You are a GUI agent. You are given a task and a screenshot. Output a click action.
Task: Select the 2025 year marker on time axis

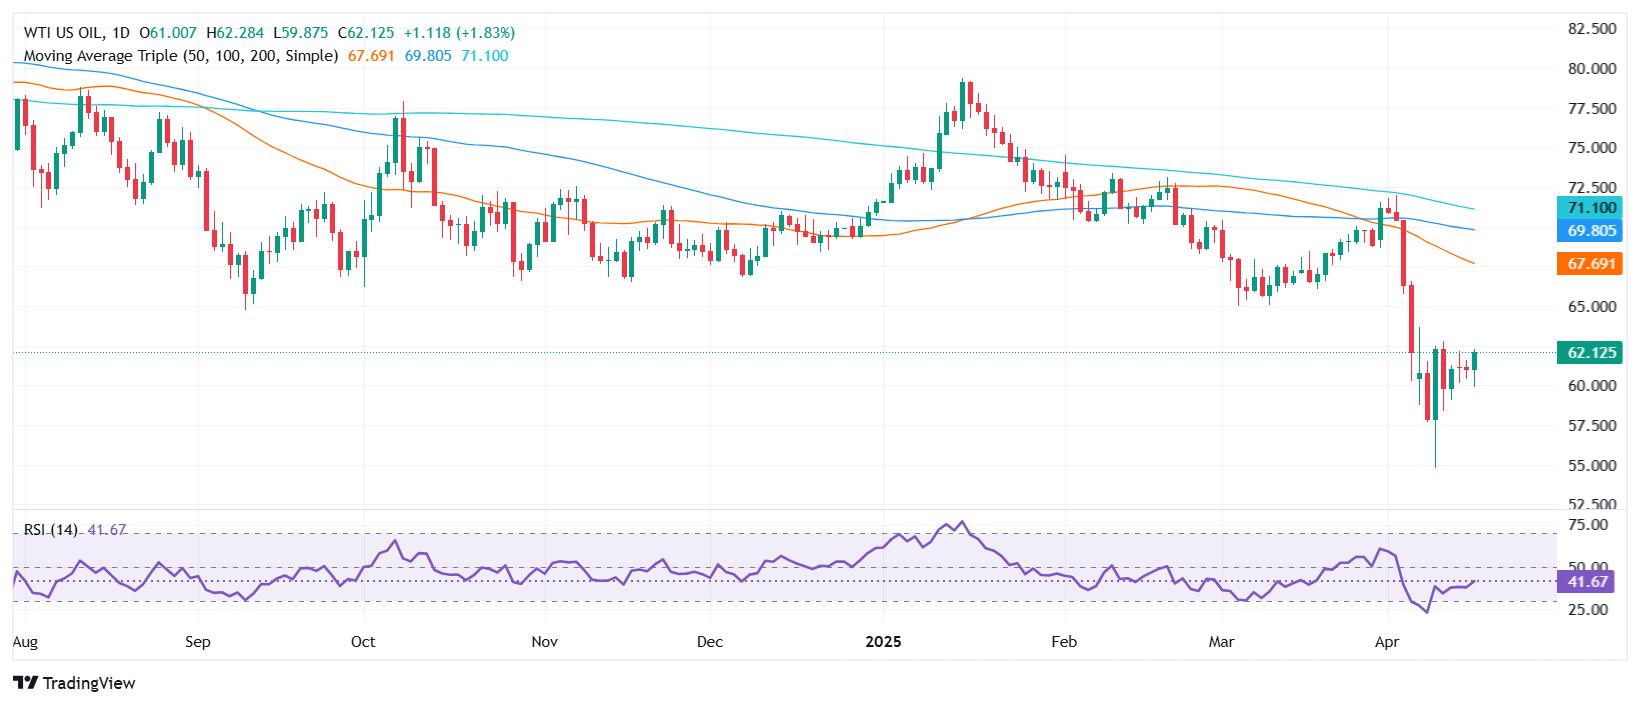(x=885, y=641)
